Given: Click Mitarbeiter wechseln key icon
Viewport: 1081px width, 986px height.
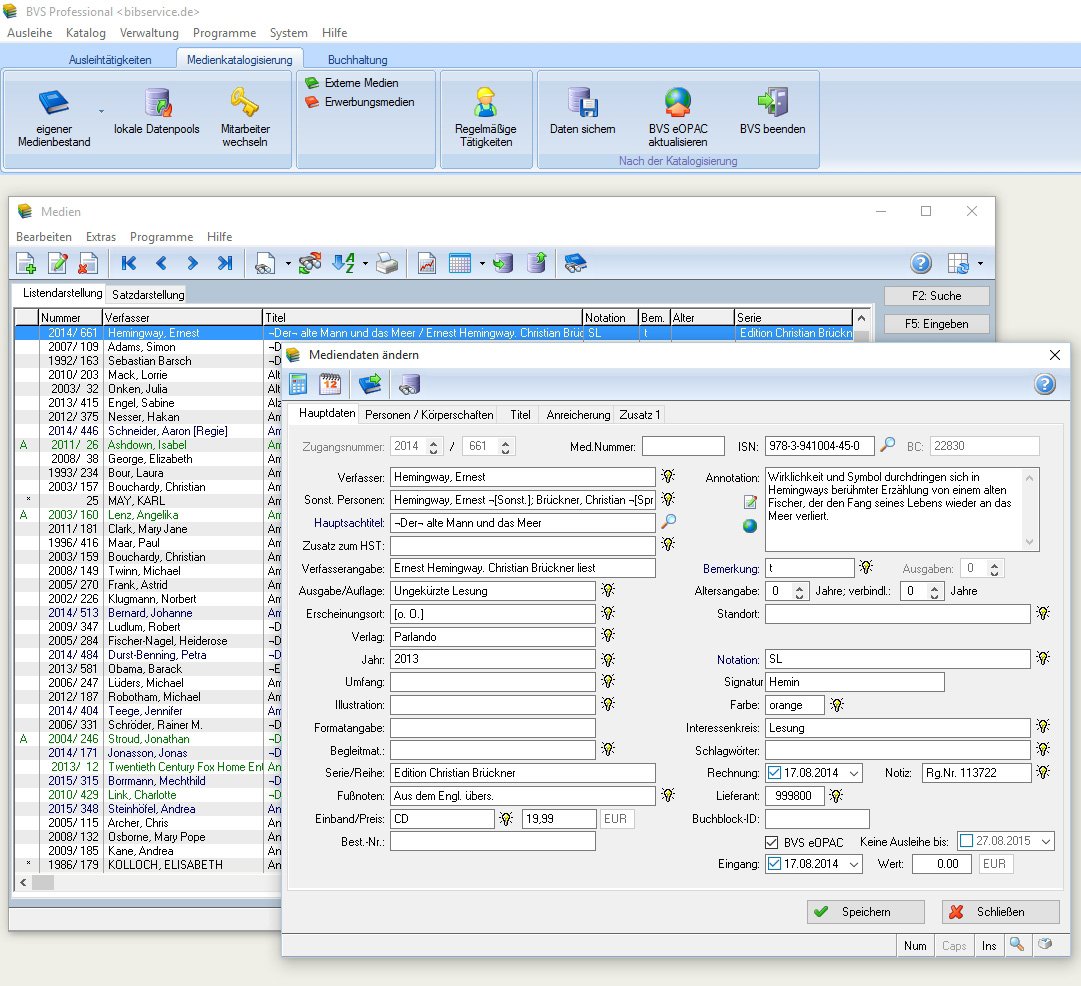Looking at the screenshot, I should click(x=244, y=104).
